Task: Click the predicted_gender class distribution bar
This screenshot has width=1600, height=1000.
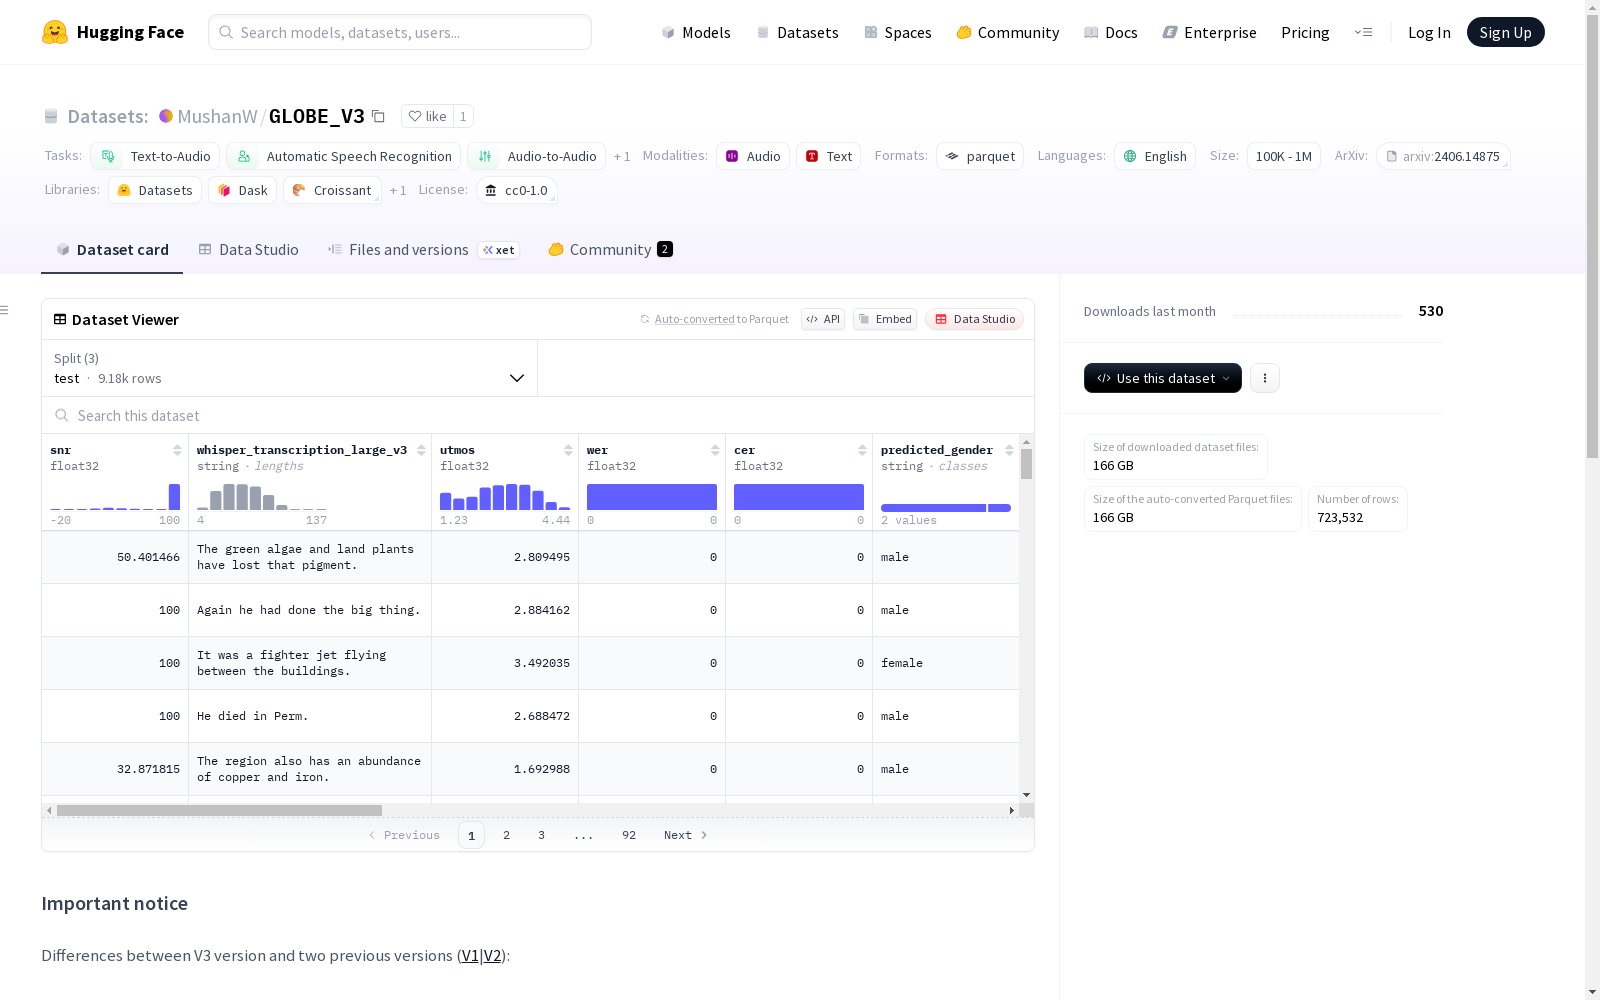Action: [946, 508]
